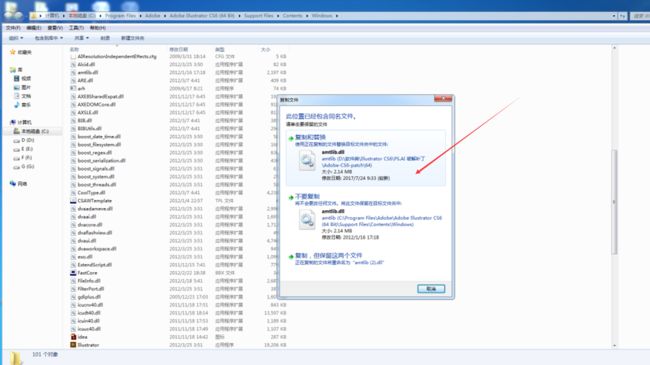Open the File (文件) menu
This screenshot has height=365, width=650.
pyautogui.click(x=13, y=28)
